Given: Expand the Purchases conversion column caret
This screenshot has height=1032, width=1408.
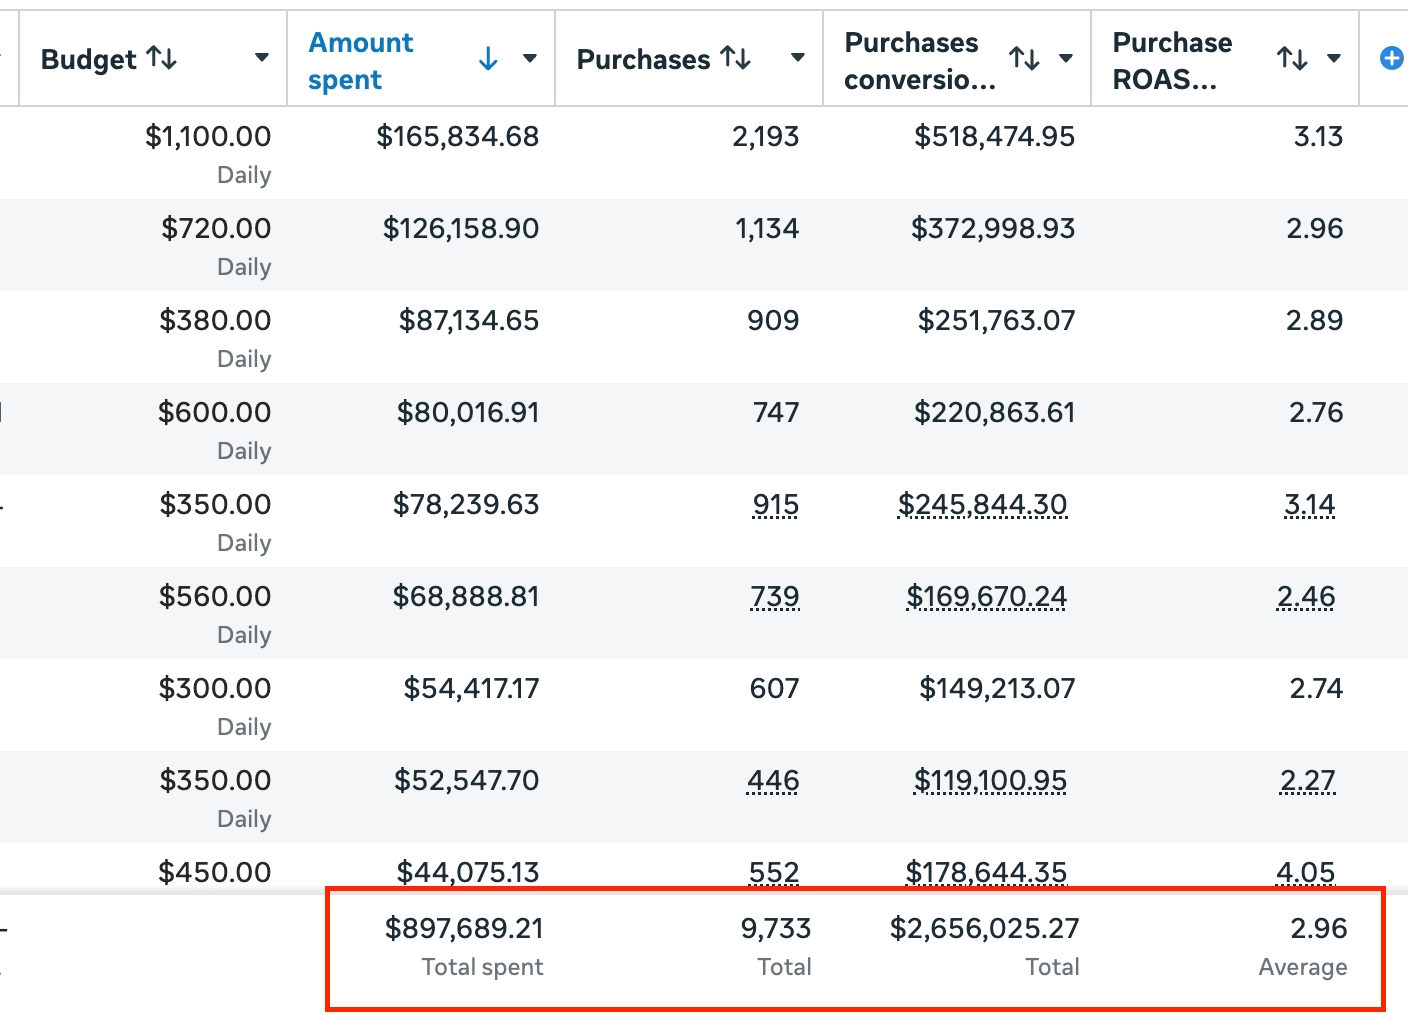Looking at the screenshot, I should pyautogui.click(x=1066, y=59).
